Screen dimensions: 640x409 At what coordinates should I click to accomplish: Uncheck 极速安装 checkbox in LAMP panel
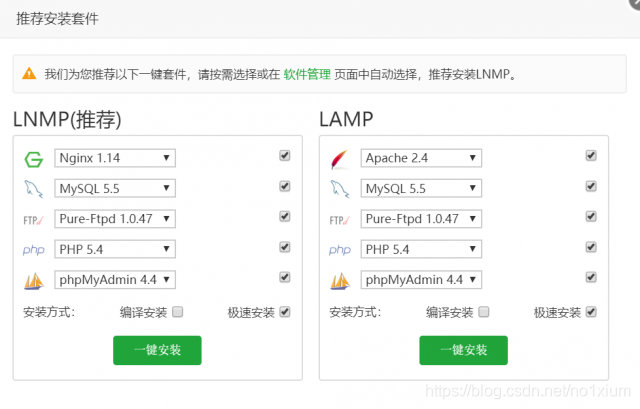pyautogui.click(x=591, y=312)
